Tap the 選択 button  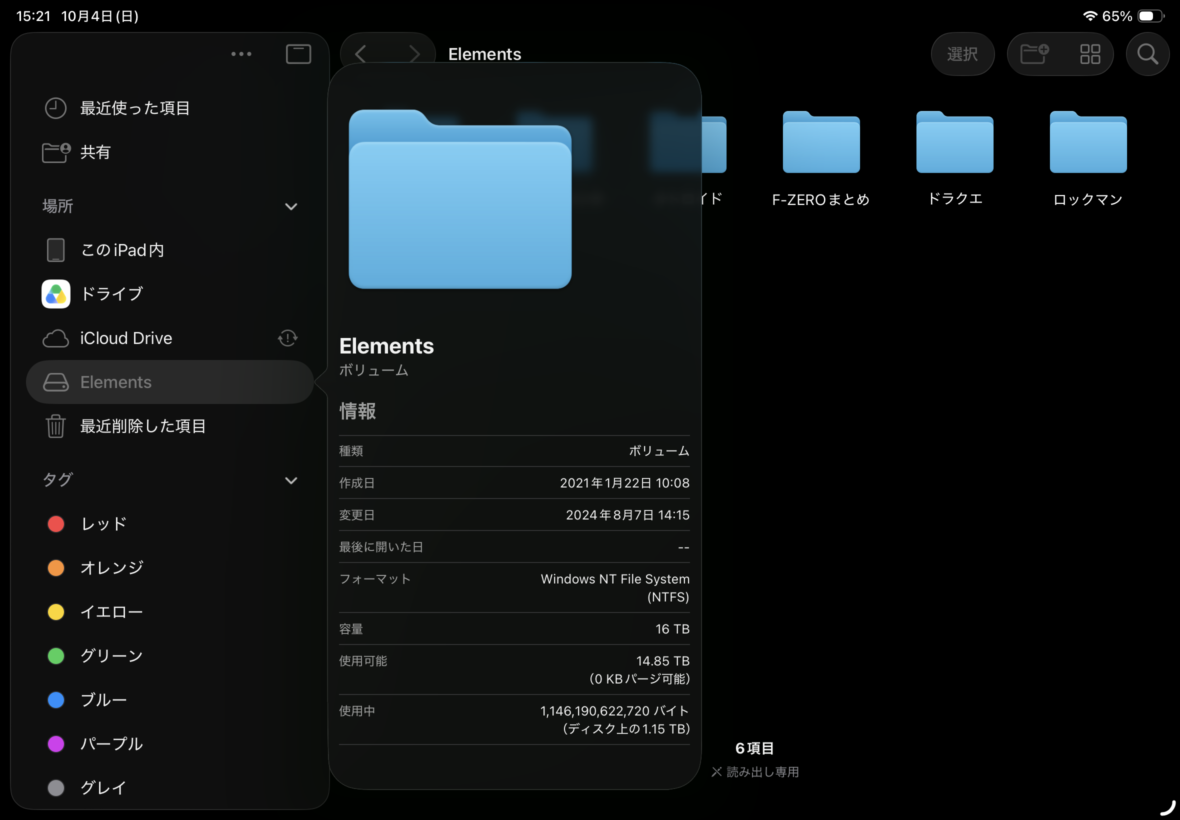pos(963,54)
